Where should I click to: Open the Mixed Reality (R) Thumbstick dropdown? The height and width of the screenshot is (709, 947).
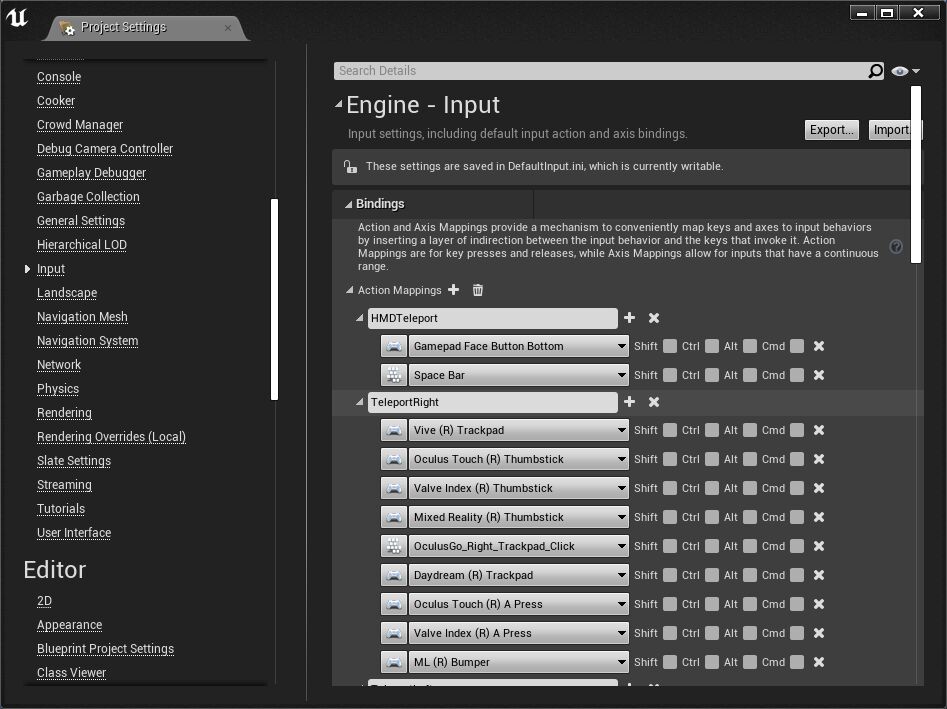pos(518,517)
